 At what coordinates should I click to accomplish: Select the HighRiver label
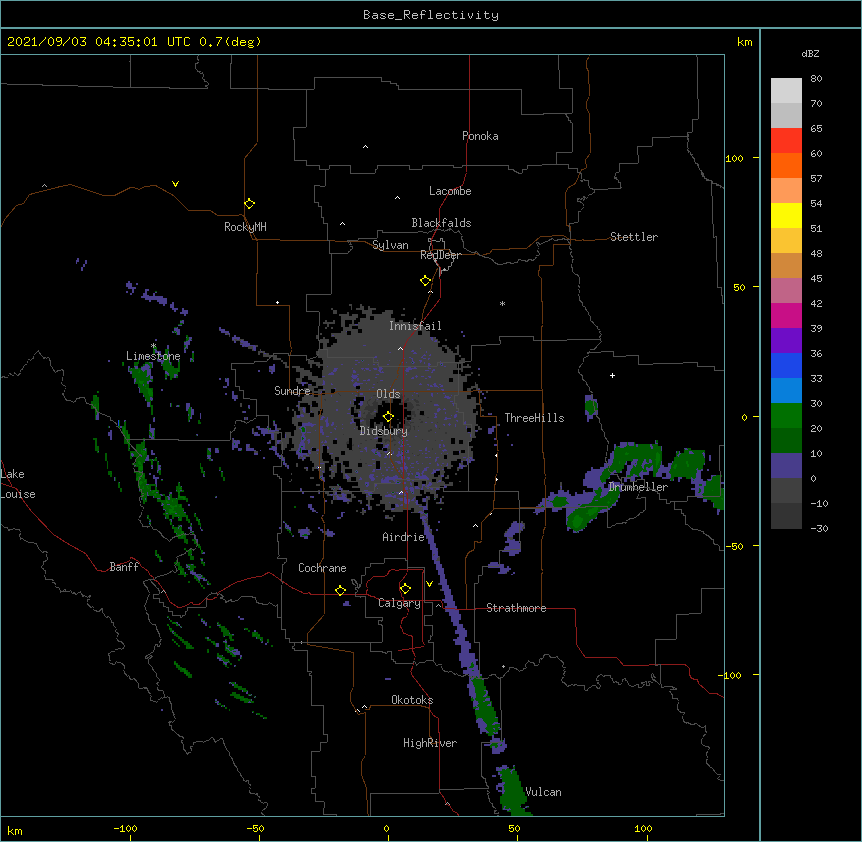tap(430, 743)
